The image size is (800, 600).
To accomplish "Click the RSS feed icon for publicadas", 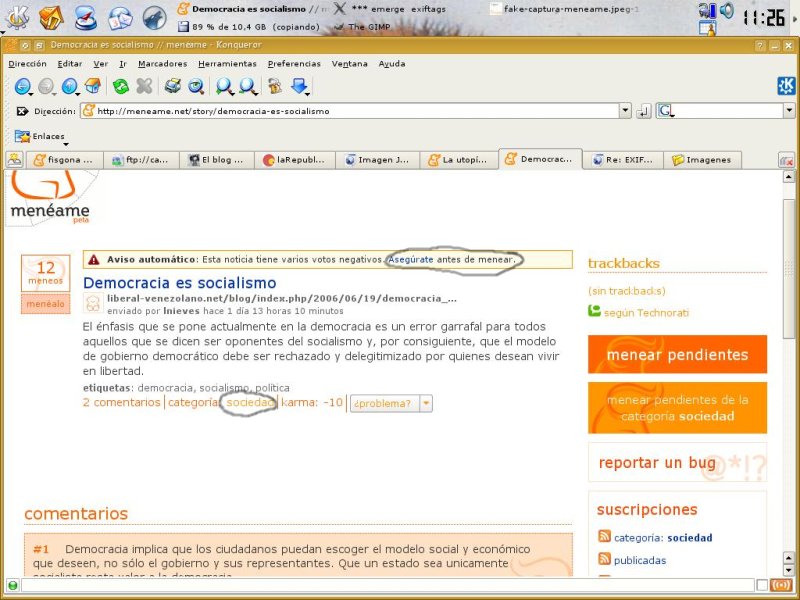I will point(604,560).
